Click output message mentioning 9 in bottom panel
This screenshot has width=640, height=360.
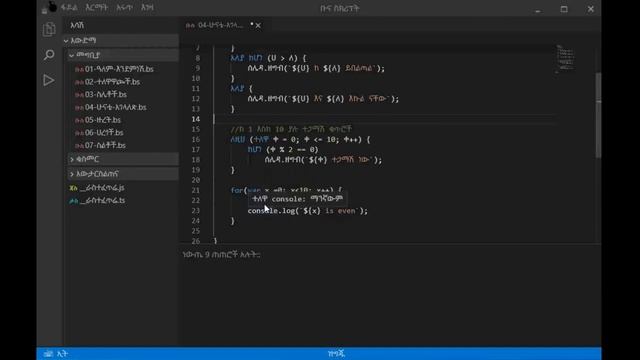point(222,255)
